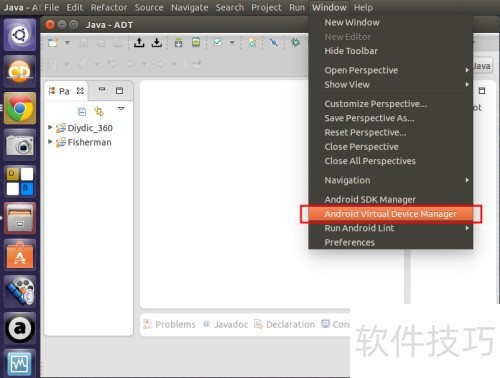Click Collapse All in Package Explorer
Image resolution: width=500 pixels, height=378 pixels.
pos(82,112)
